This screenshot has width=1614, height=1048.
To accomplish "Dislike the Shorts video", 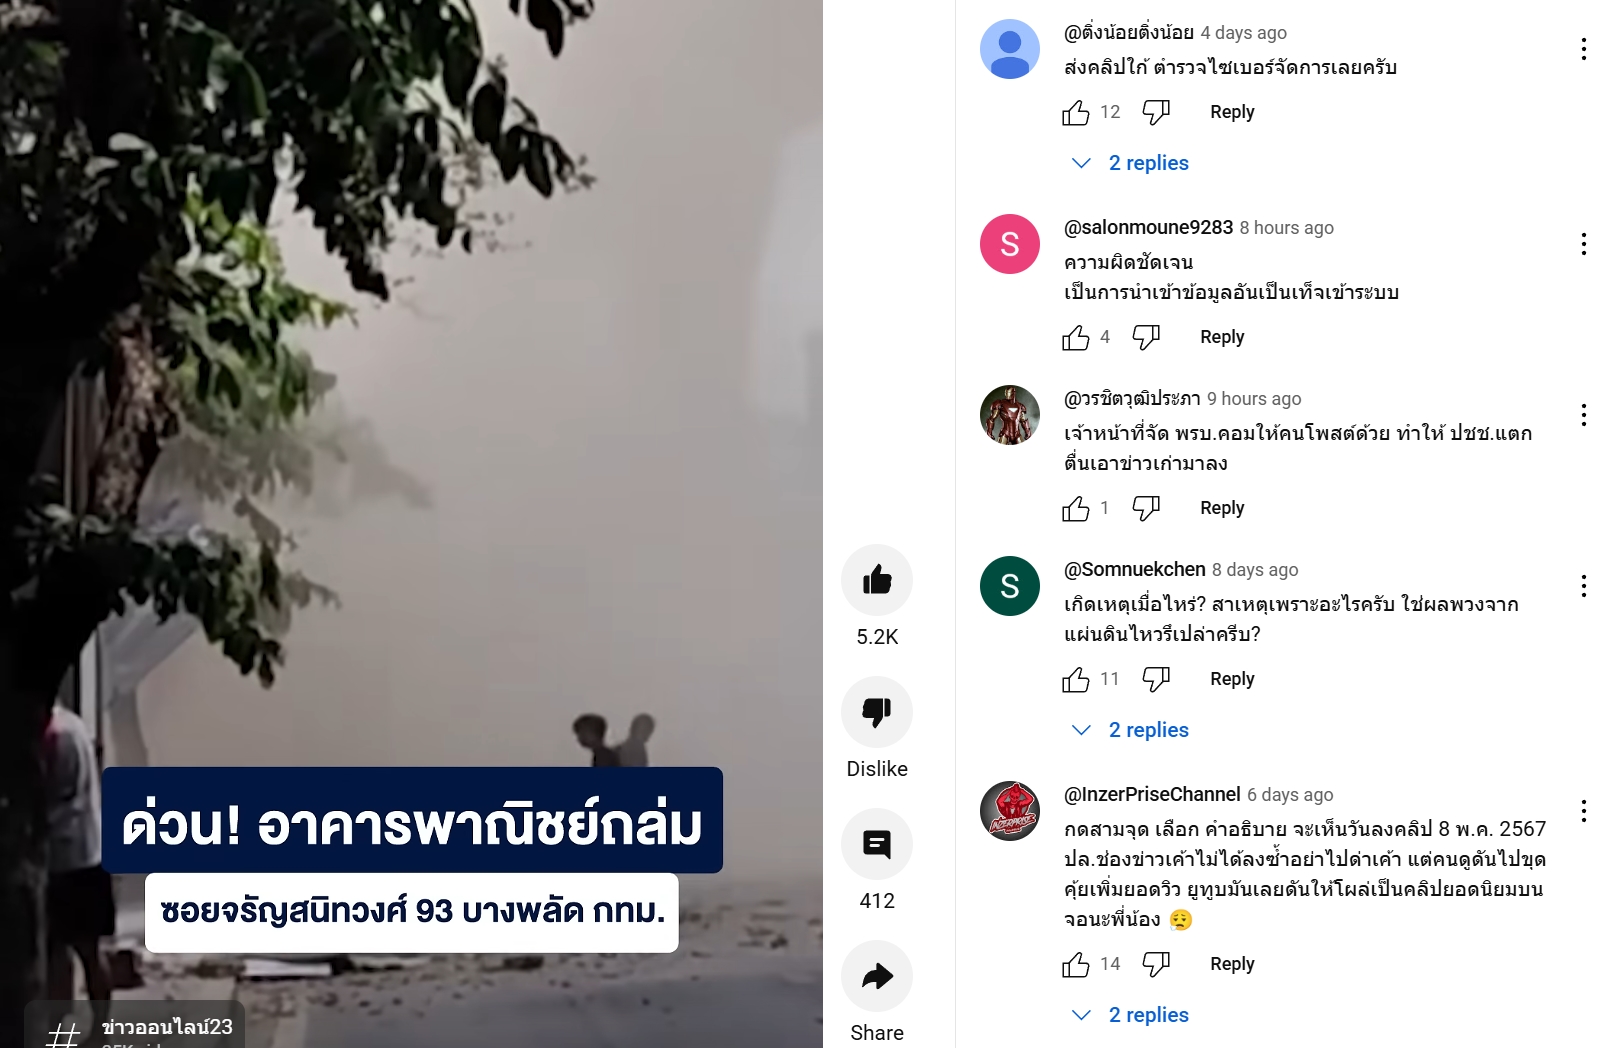I will (877, 712).
